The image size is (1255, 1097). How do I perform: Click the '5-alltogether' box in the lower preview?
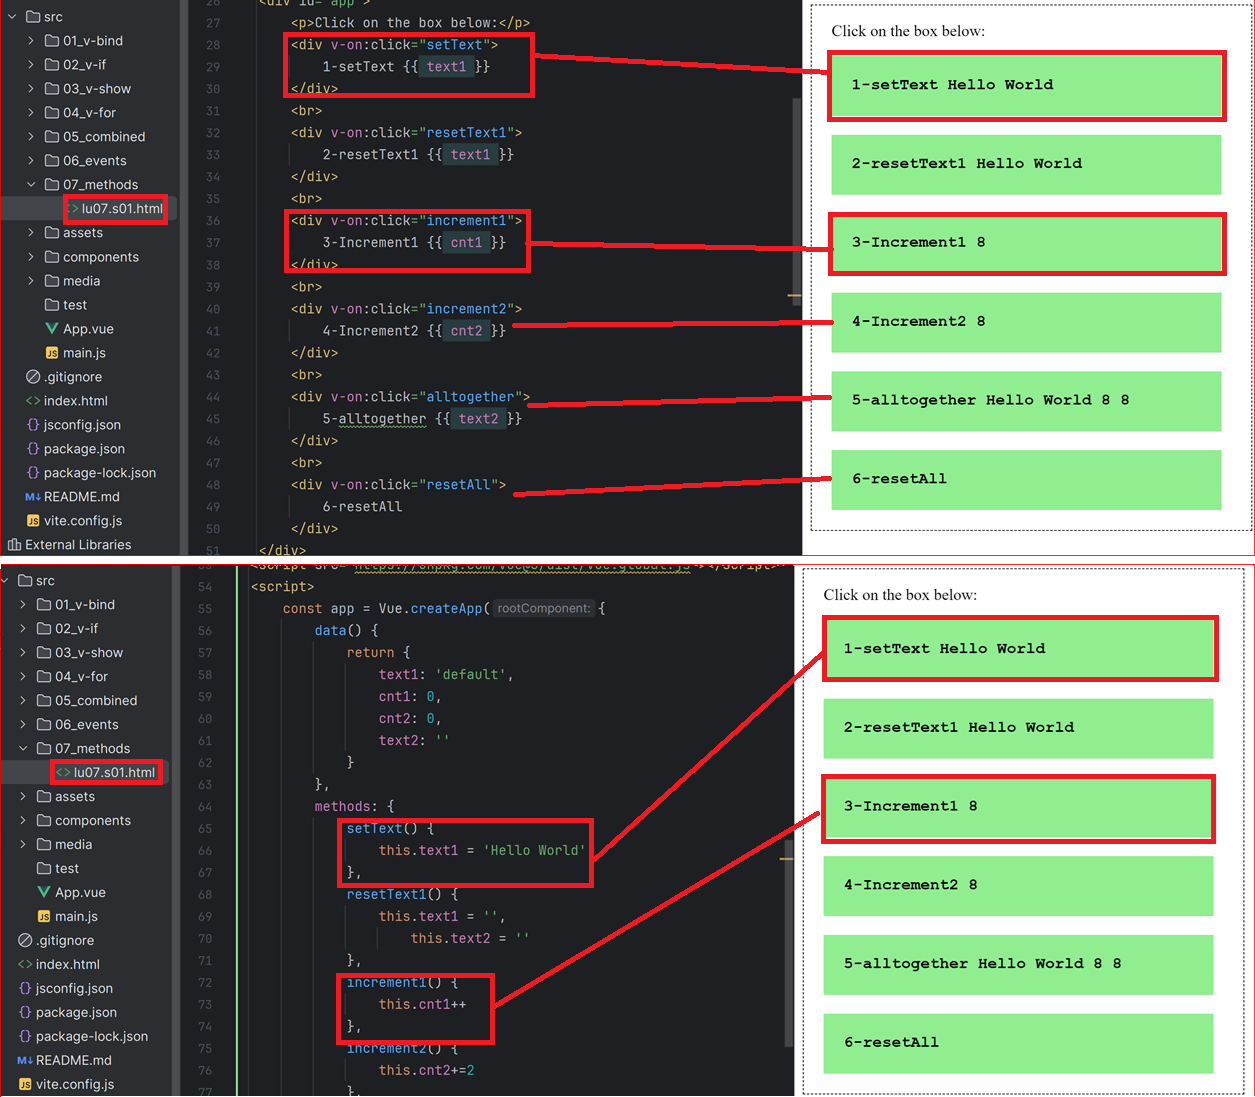click(1018, 965)
